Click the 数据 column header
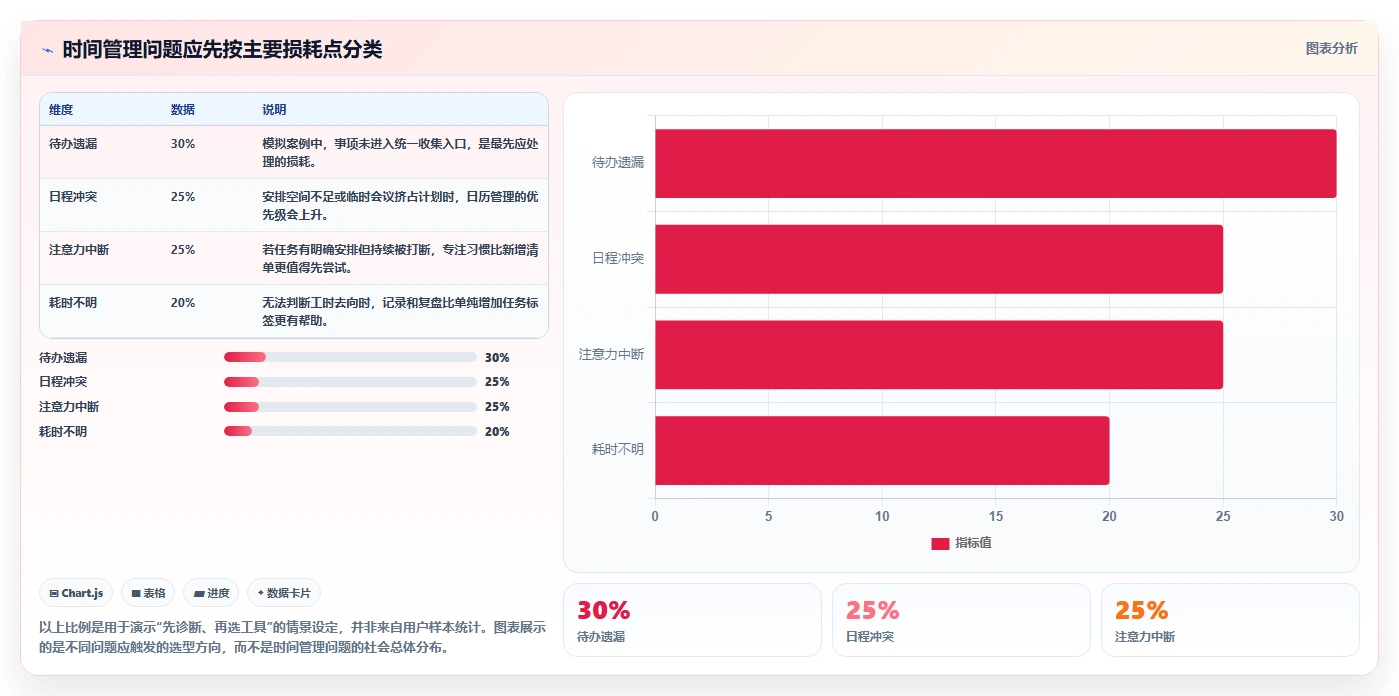Screen dimensions: 1399x696 (x=183, y=110)
